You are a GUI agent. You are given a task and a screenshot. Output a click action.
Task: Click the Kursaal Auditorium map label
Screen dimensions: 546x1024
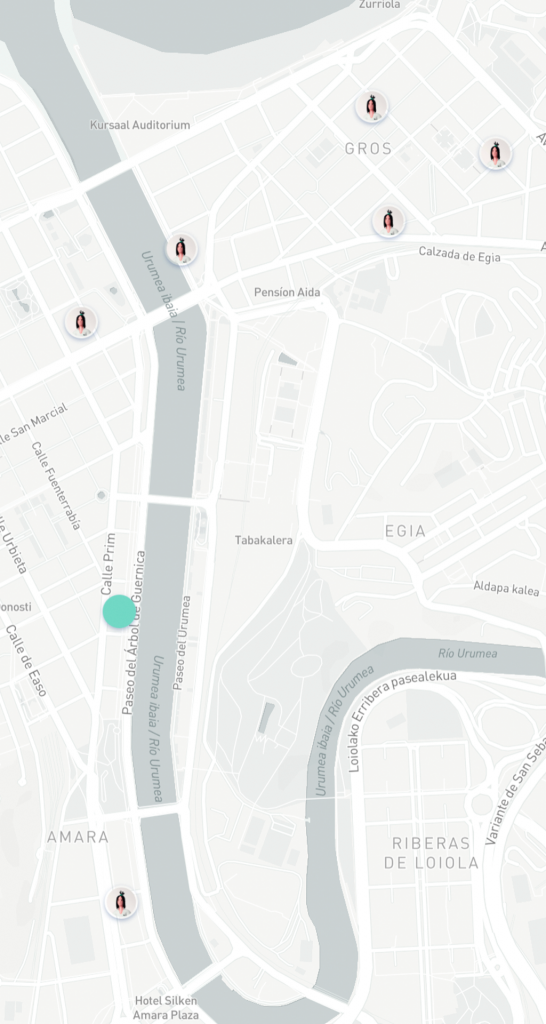click(140, 125)
